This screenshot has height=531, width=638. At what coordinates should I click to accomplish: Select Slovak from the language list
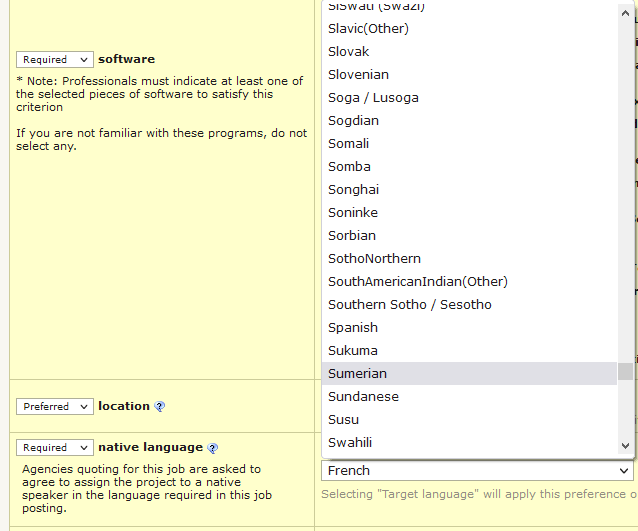(x=469, y=52)
